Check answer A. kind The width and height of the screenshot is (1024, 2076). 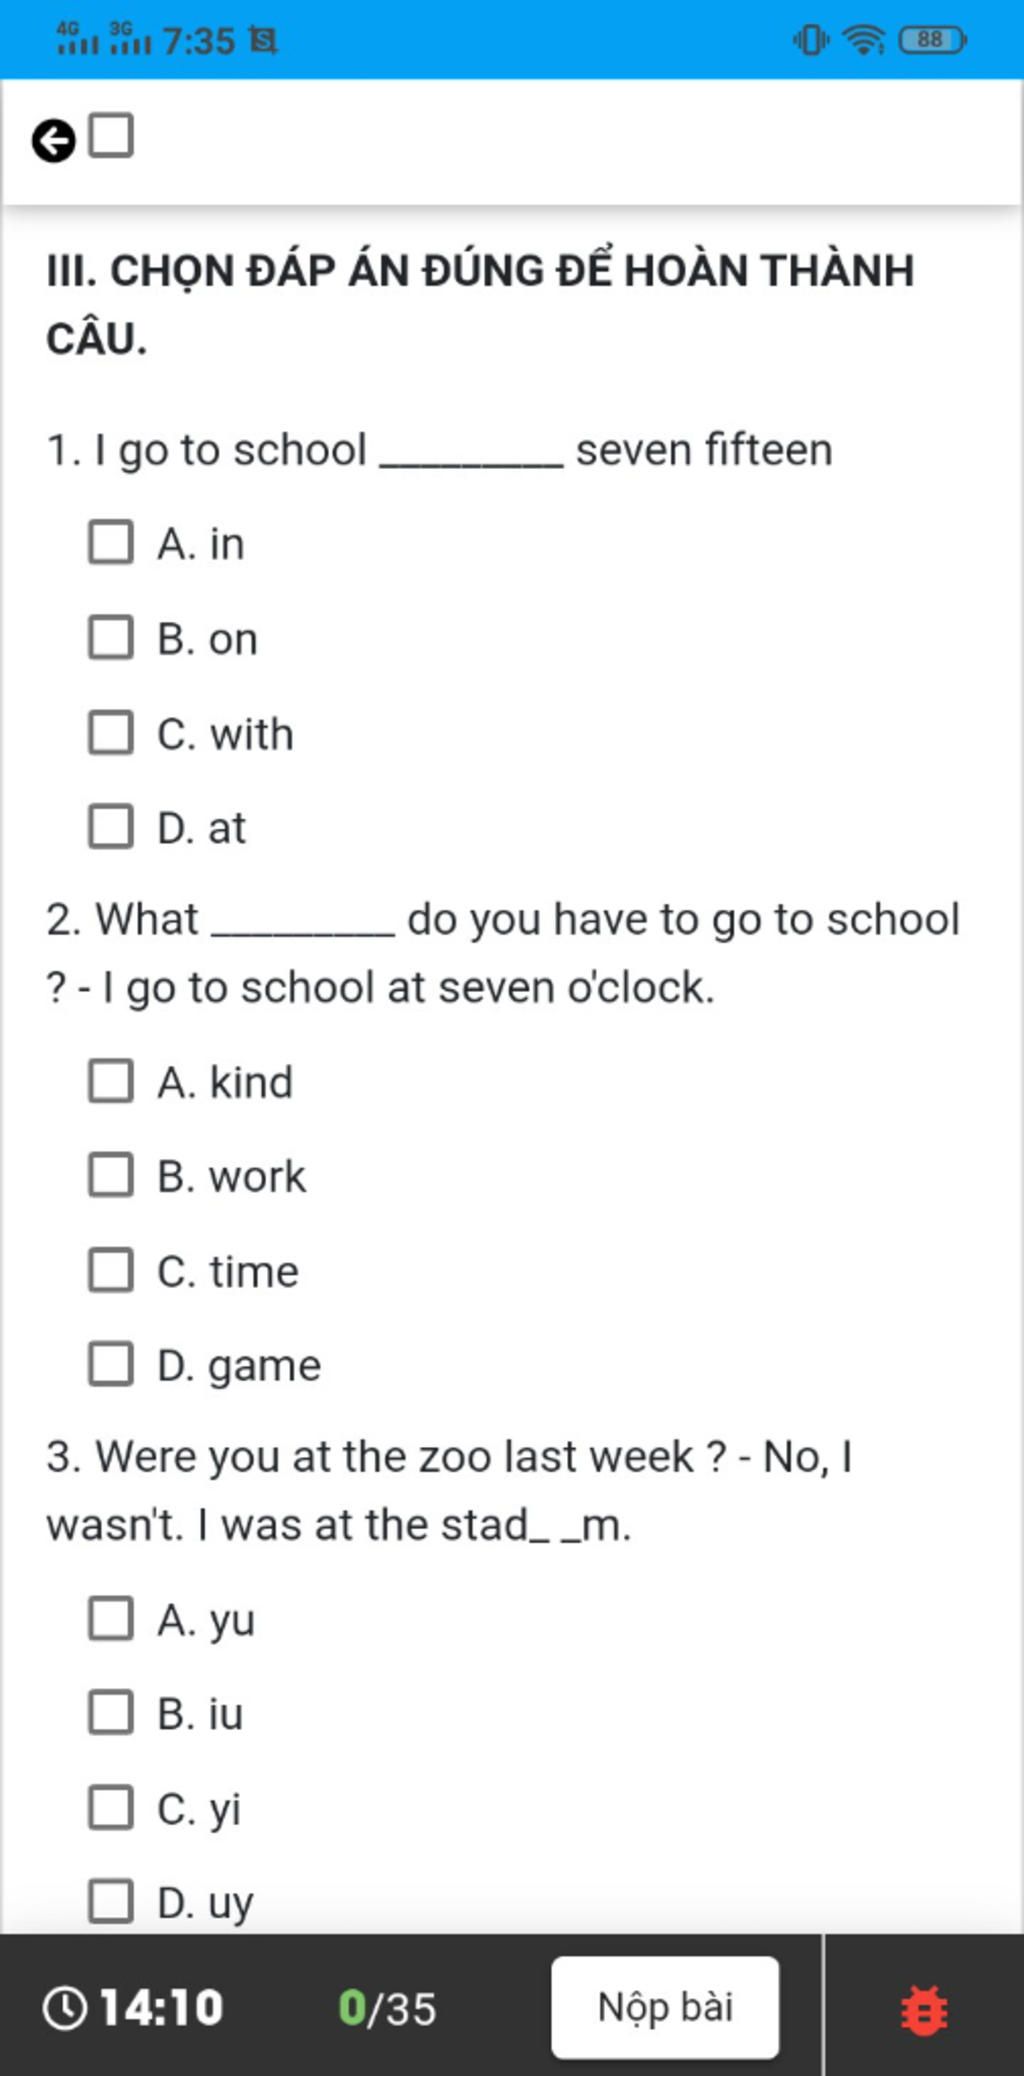pos(111,1081)
